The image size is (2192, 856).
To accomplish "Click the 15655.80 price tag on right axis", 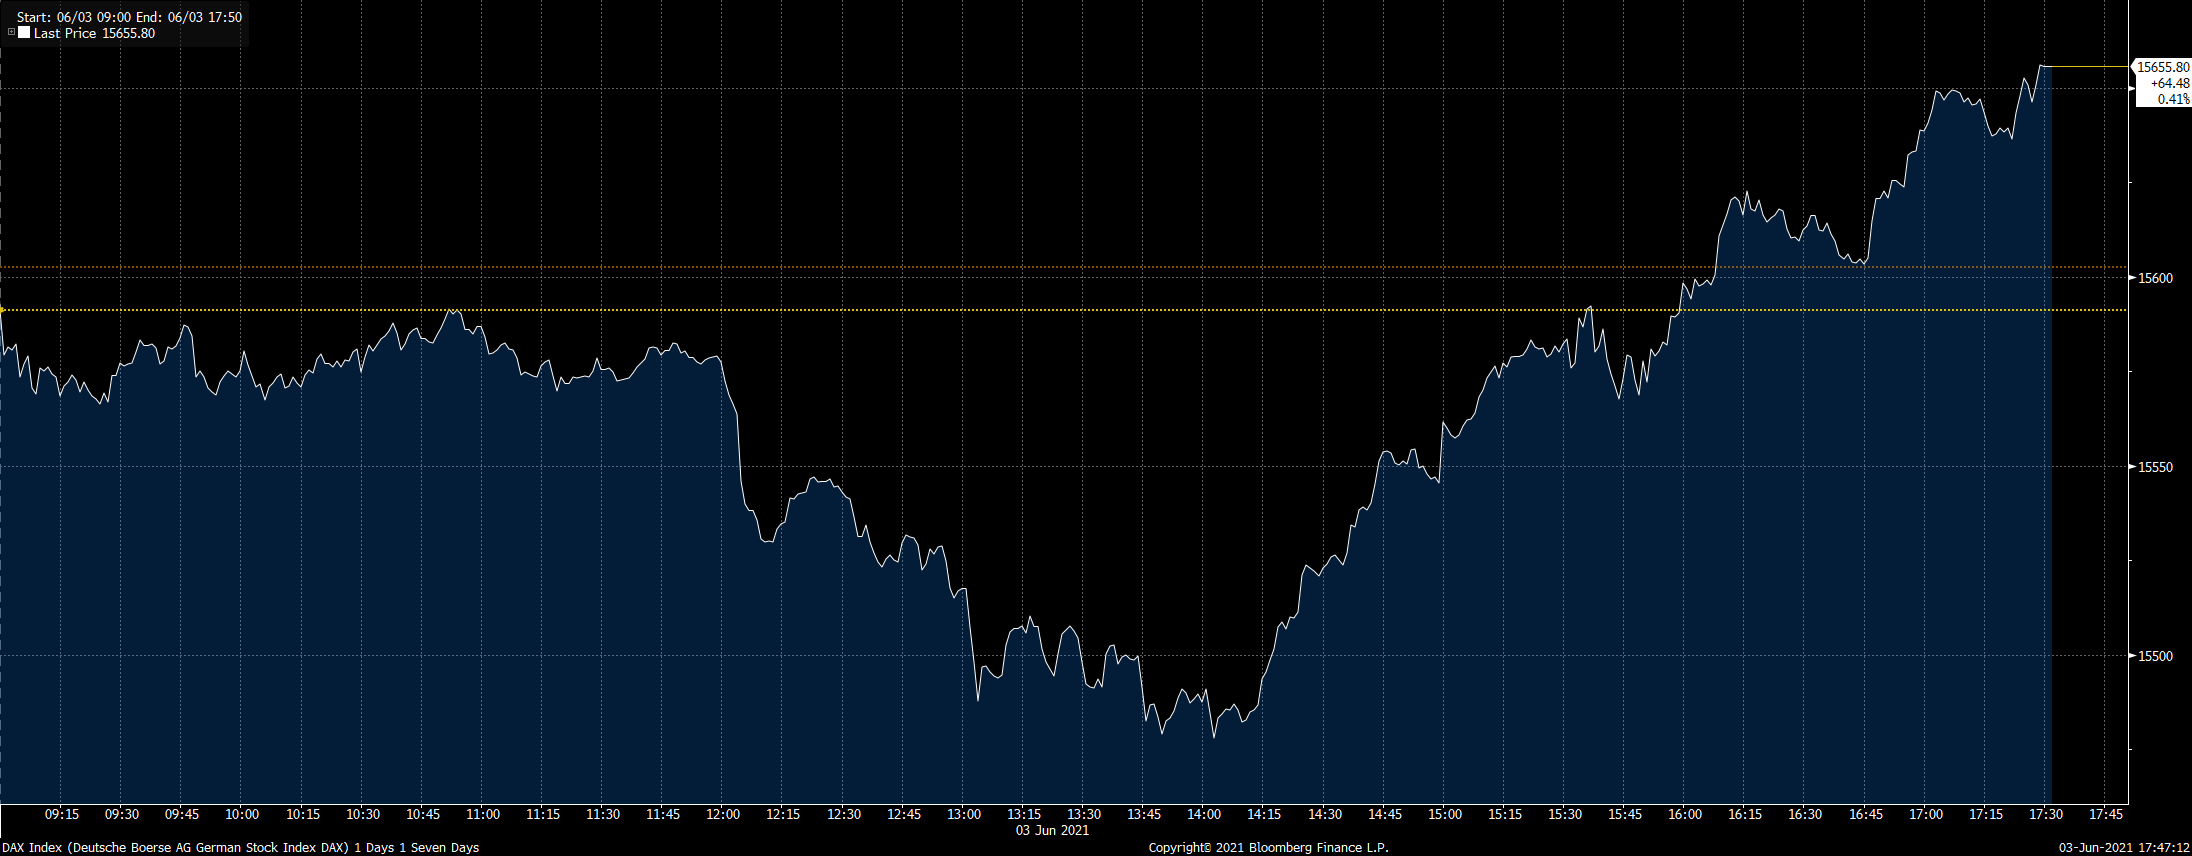I will point(2162,67).
